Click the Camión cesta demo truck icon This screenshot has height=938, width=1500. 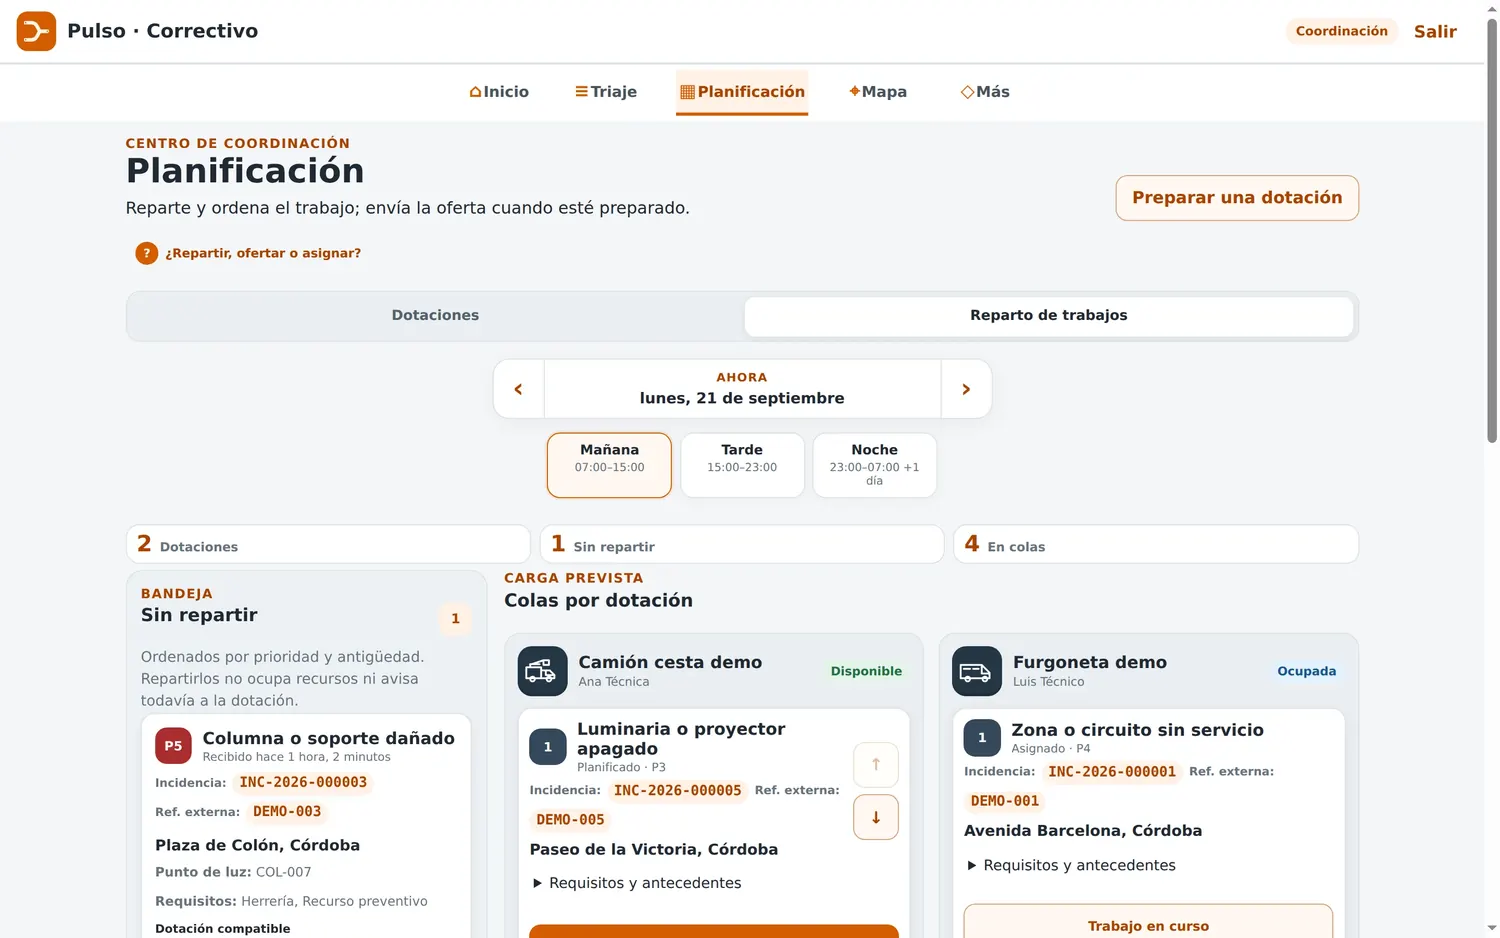(x=542, y=671)
